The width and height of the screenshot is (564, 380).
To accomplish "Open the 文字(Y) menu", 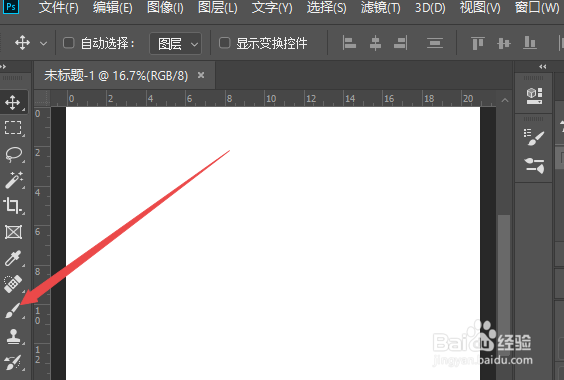I will point(272,8).
